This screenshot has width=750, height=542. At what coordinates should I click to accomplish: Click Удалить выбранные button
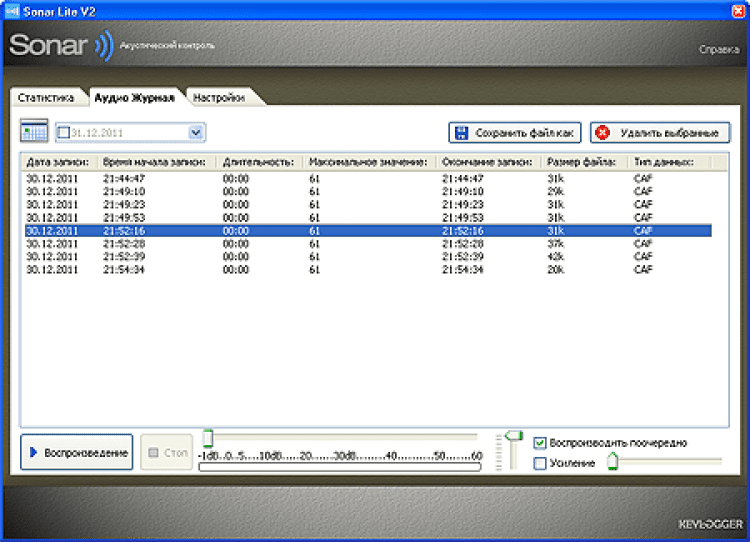660,133
